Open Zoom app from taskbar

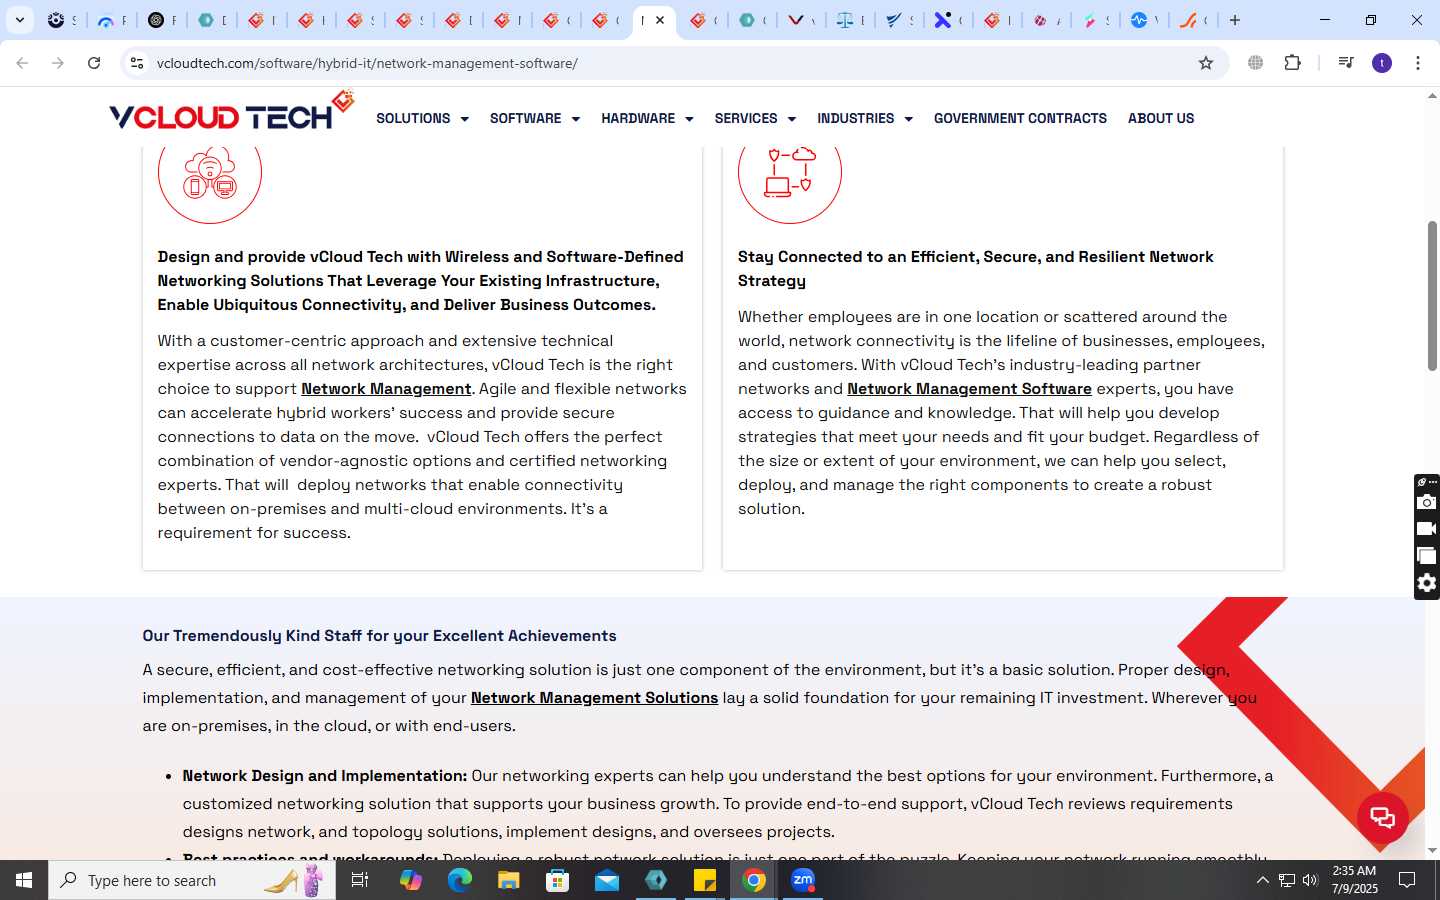[803, 880]
